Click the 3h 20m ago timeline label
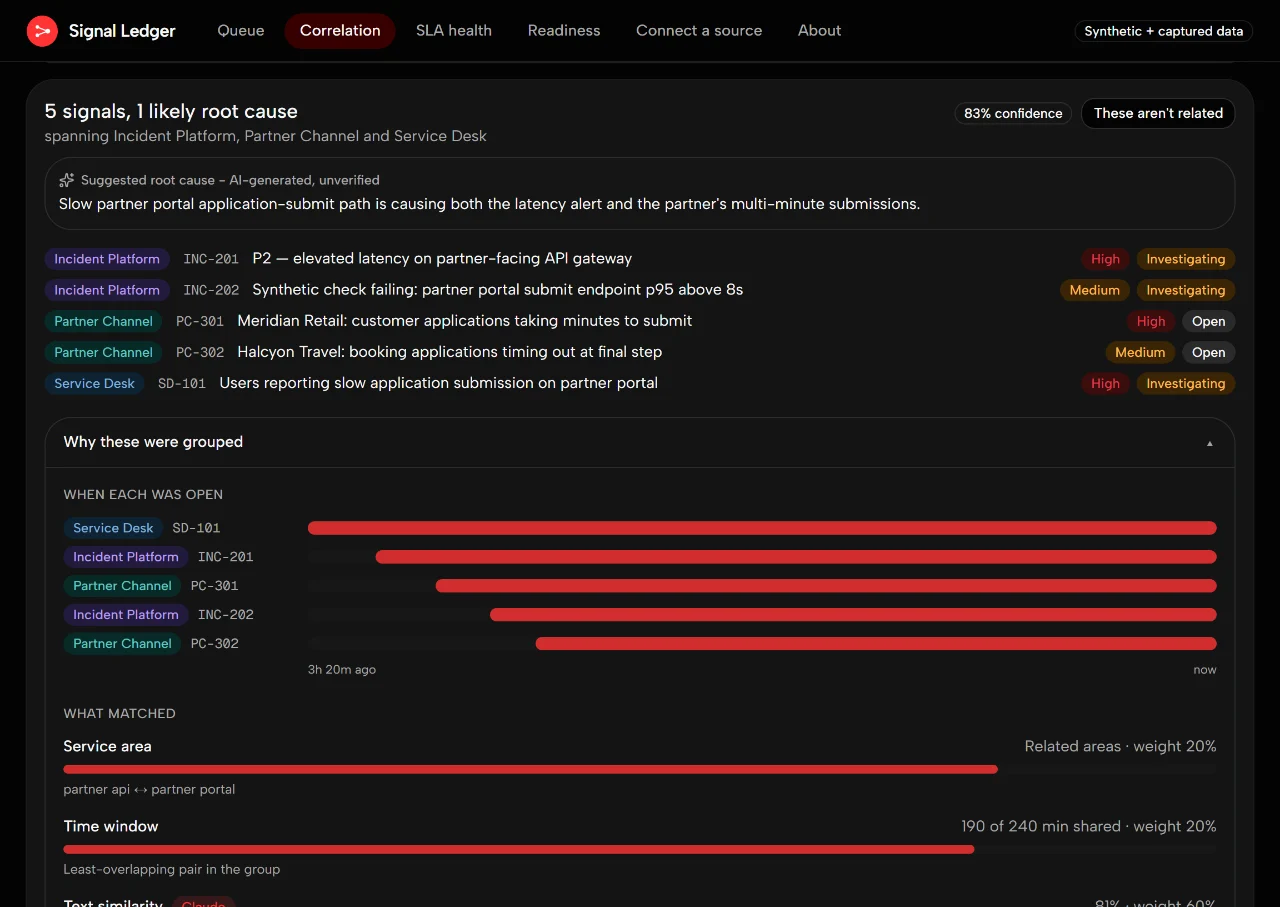1280x907 pixels. click(342, 669)
